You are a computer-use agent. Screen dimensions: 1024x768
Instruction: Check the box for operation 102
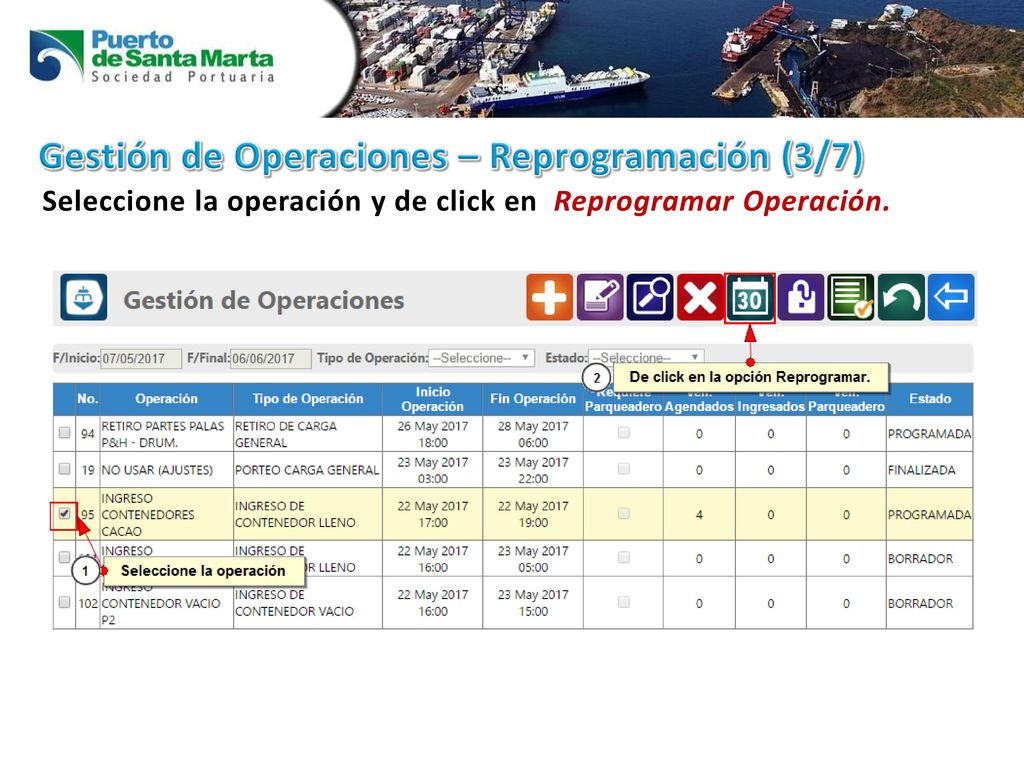[x=64, y=602]
